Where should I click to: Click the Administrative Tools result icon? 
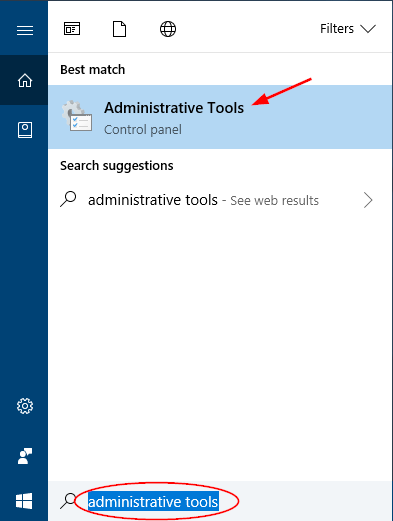pos(77,116)
